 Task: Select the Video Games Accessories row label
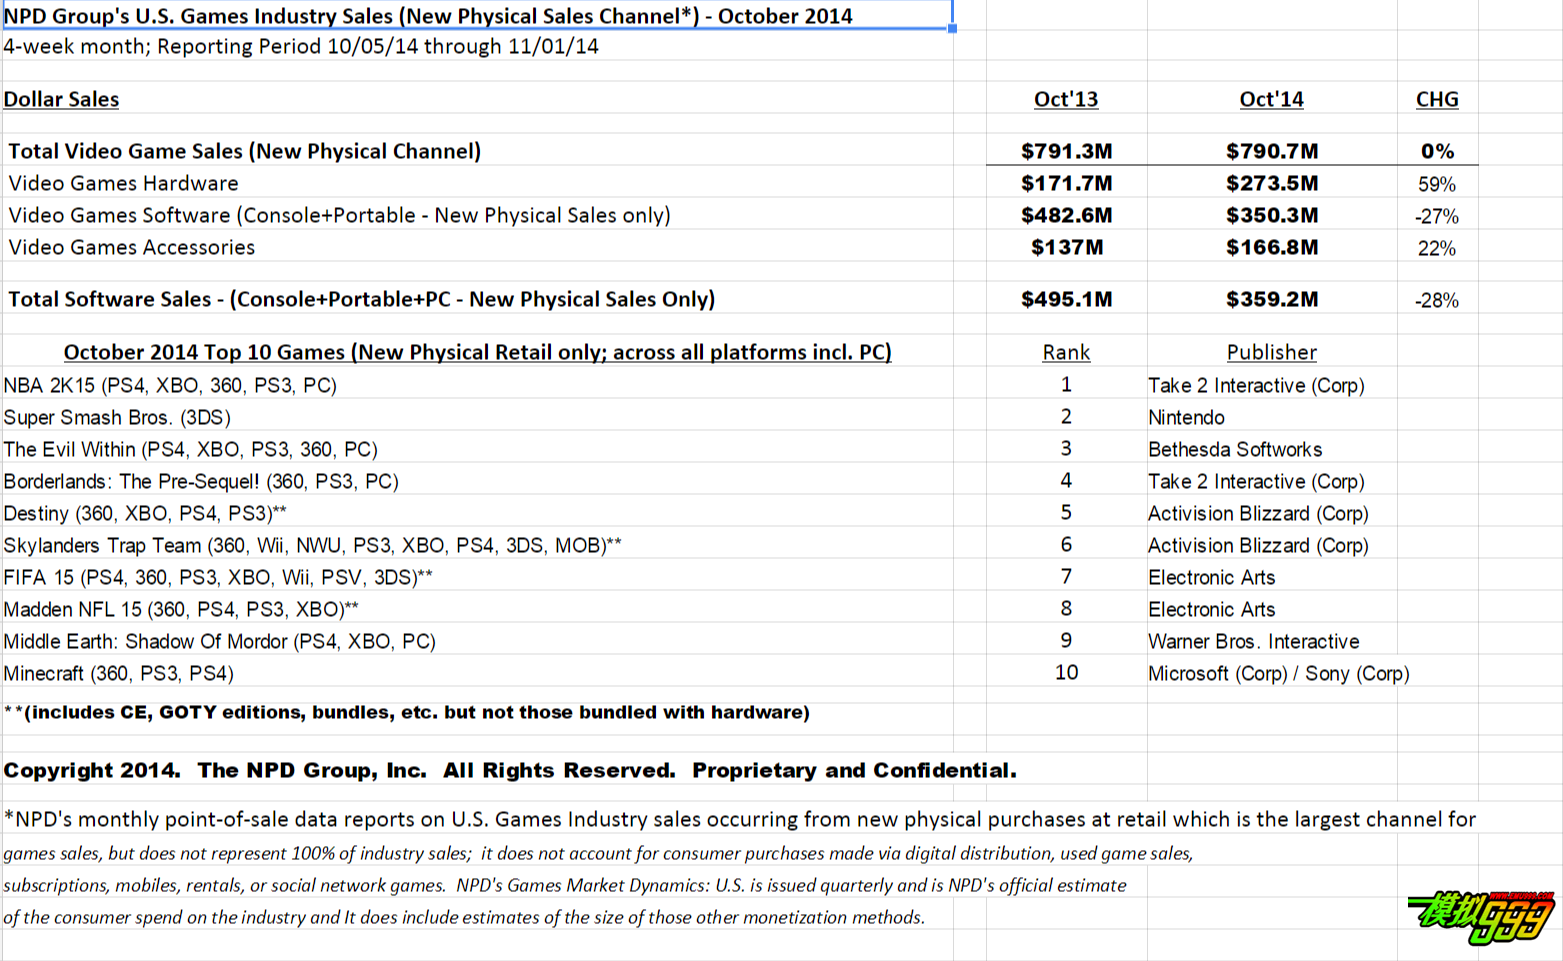point(131,247)
